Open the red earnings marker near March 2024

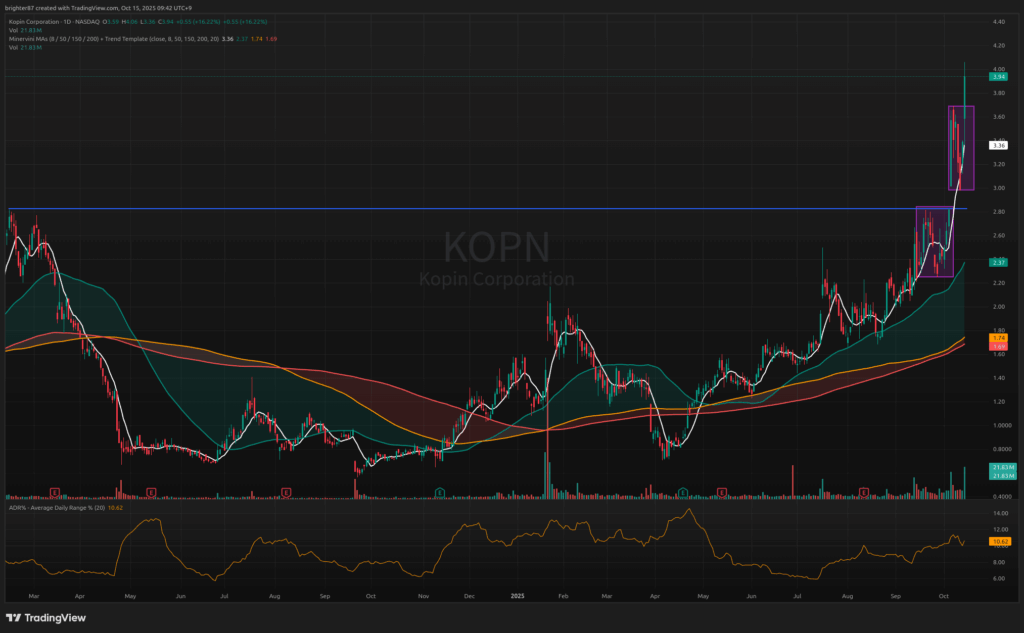pos(55,492)
